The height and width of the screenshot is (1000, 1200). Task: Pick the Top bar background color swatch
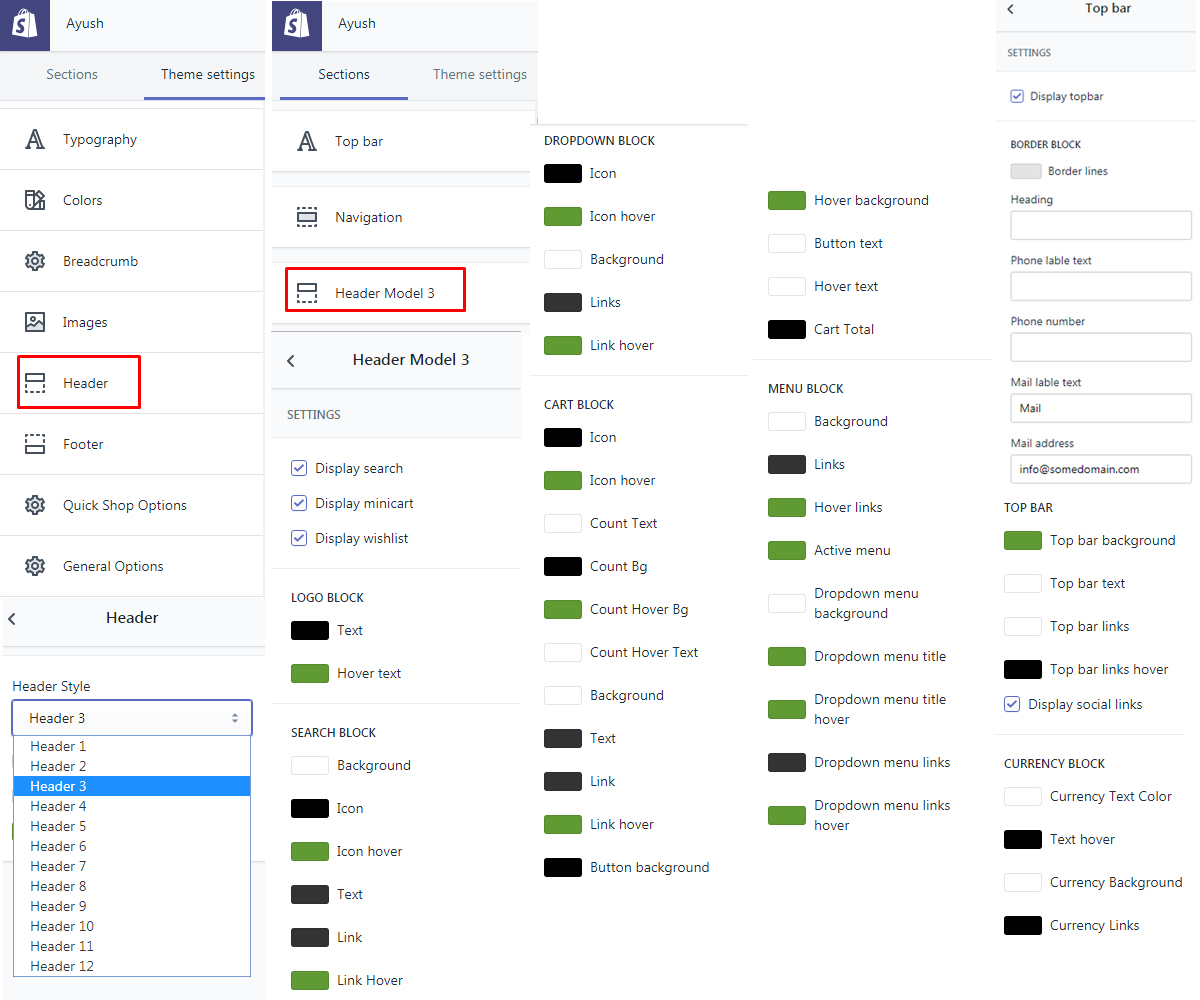tap(1022, 540)
